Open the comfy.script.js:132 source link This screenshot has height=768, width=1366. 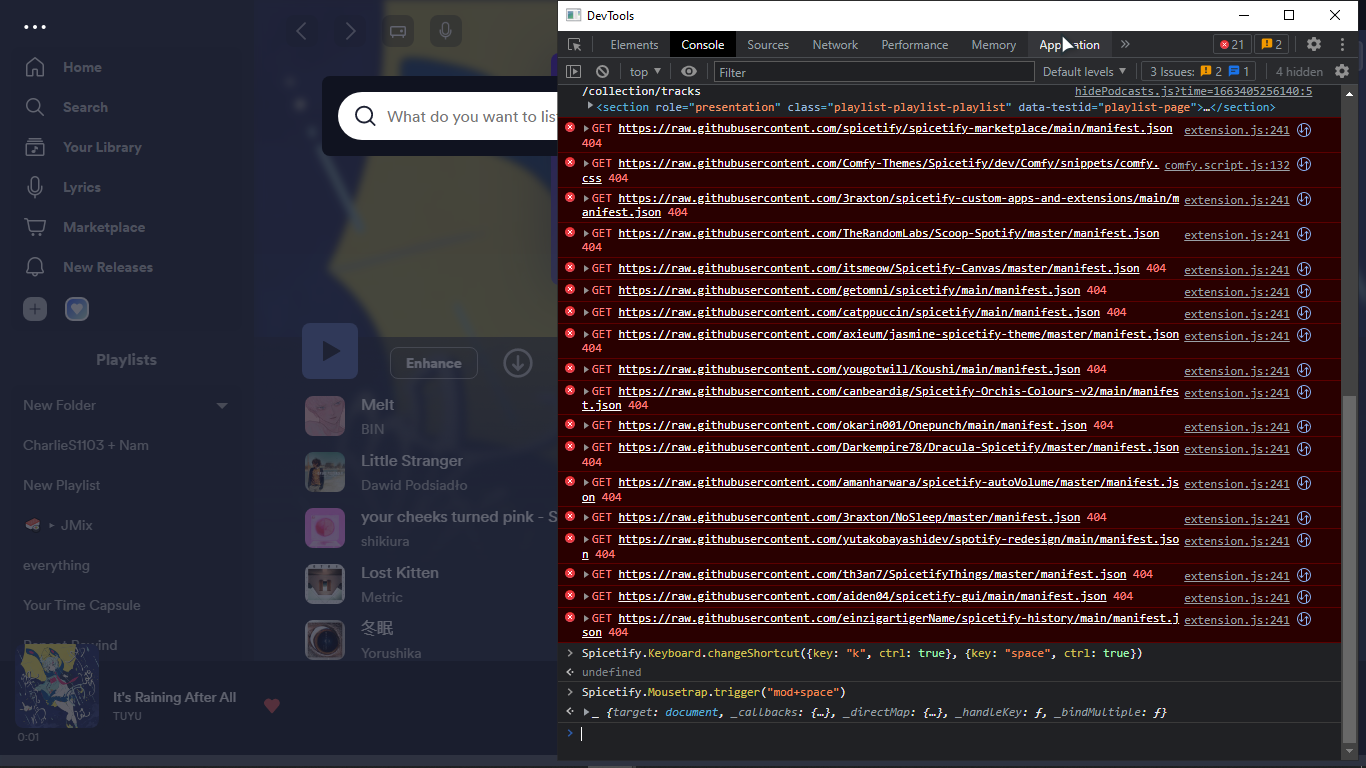pos(1227,165)
